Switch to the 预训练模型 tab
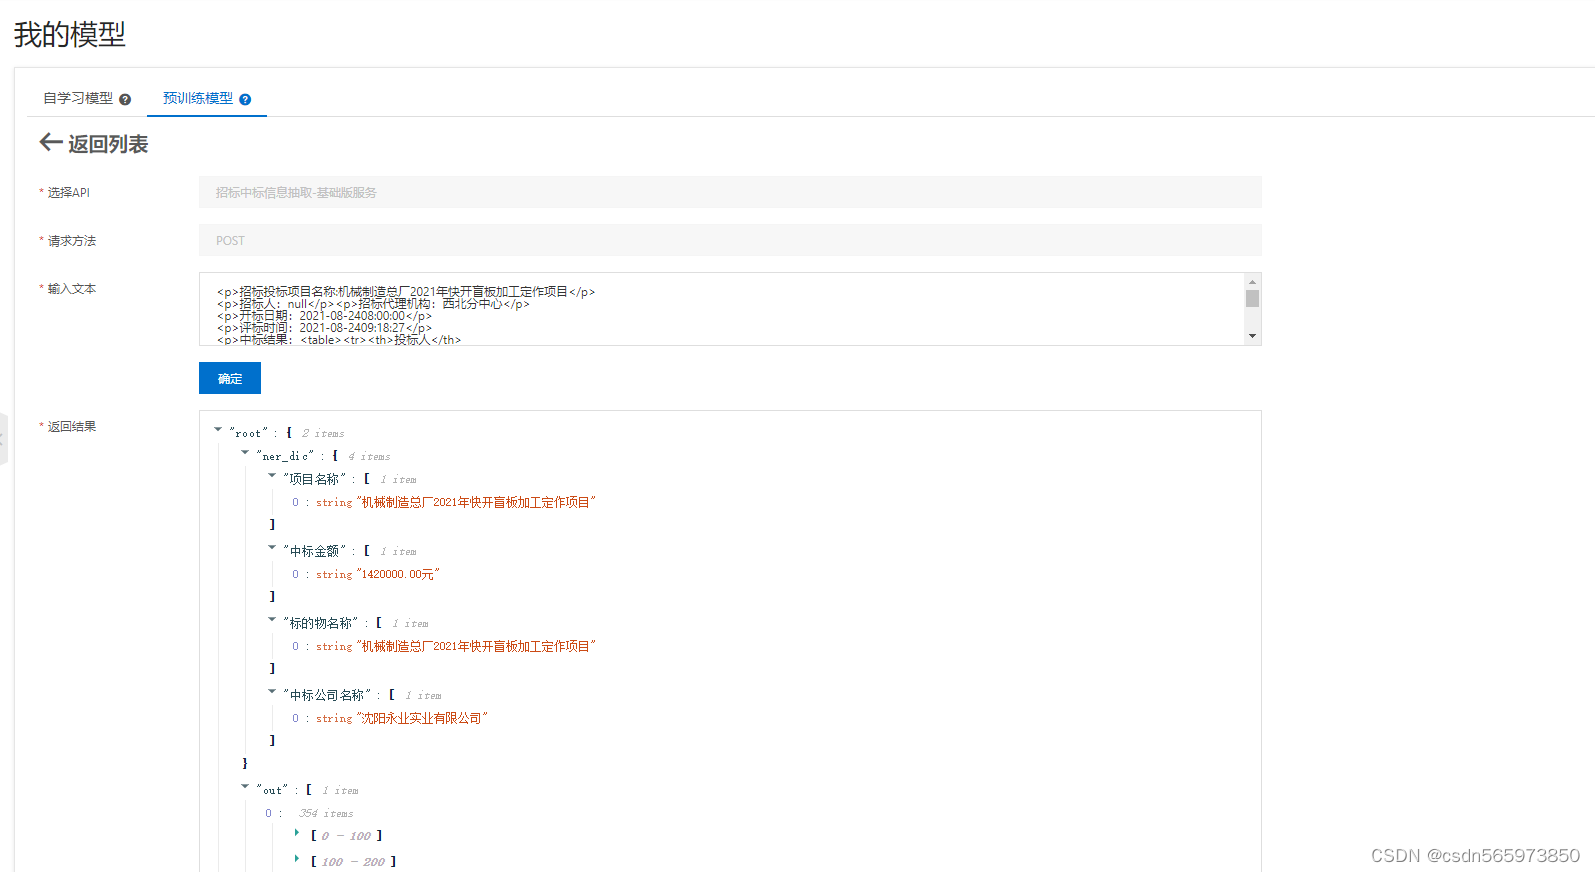Viewport: 1595px width, 872px height. coord(198,98)
